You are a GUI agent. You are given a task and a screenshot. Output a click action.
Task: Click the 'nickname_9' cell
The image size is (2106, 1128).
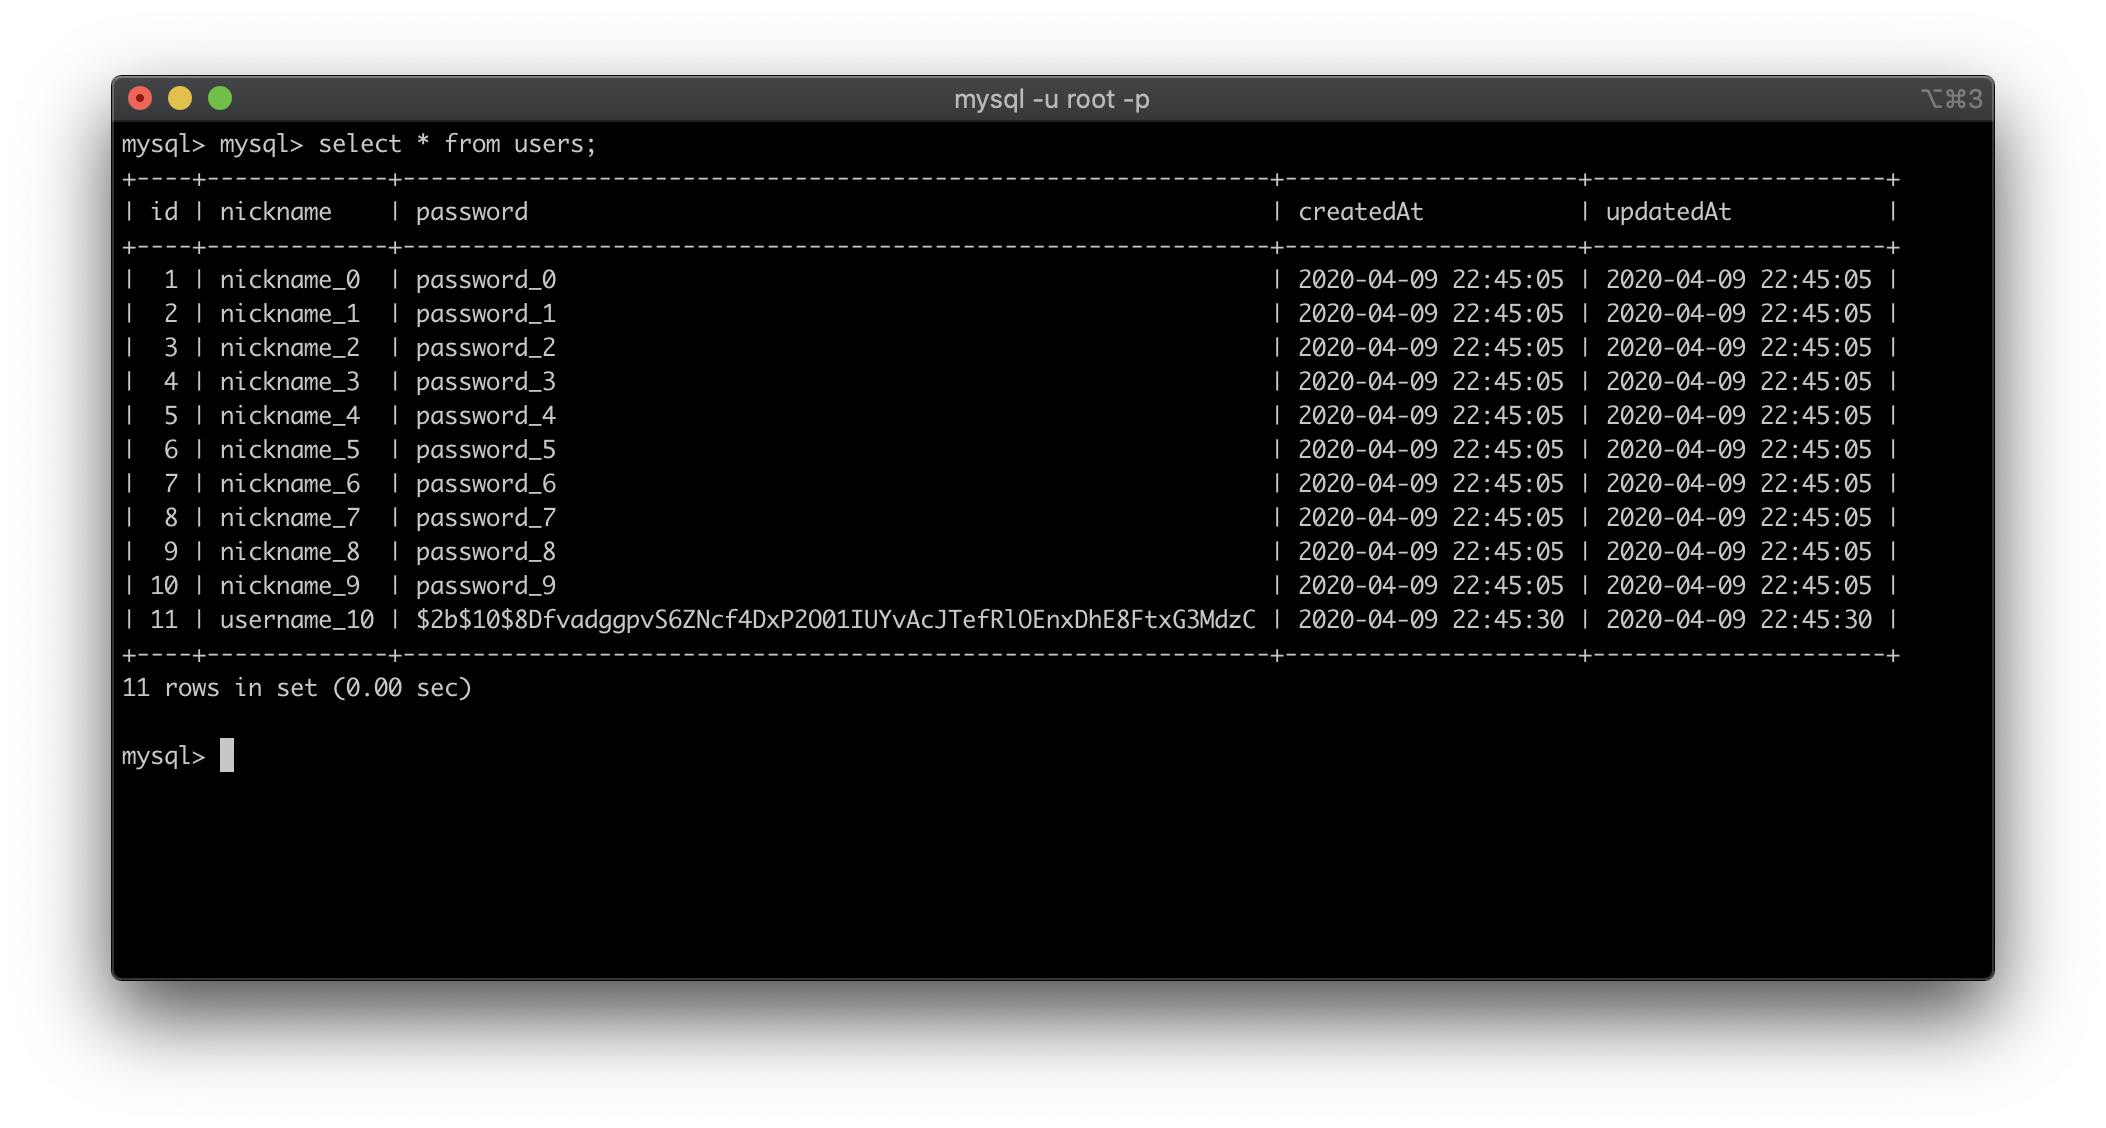coord(289,586)
